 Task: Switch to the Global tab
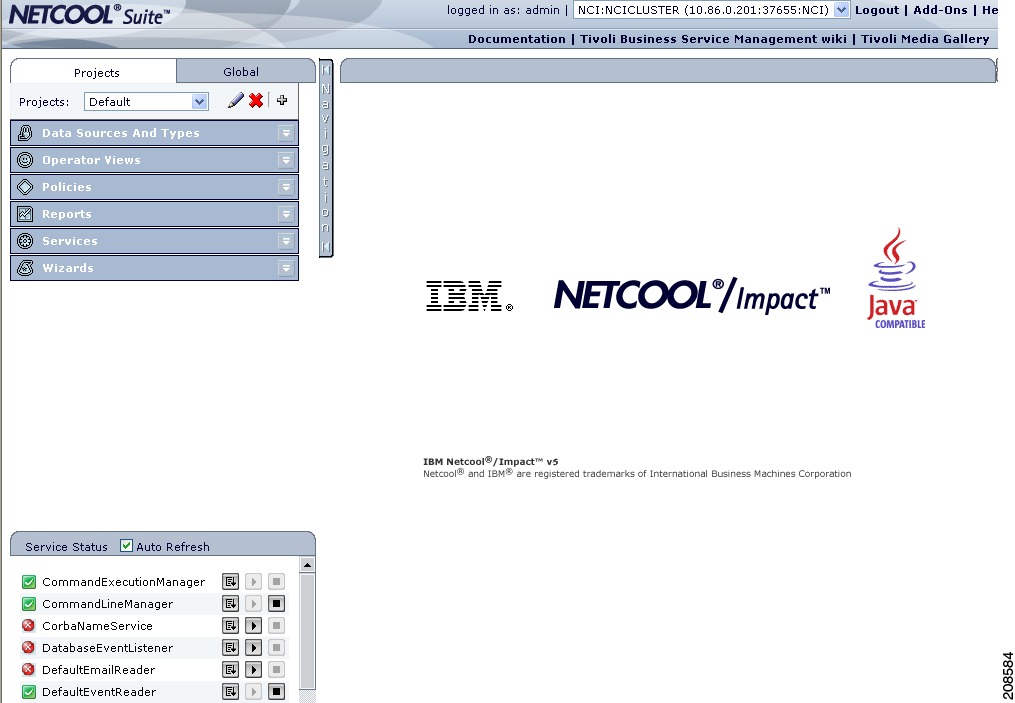pyautogui.click(x=246, y=71)
